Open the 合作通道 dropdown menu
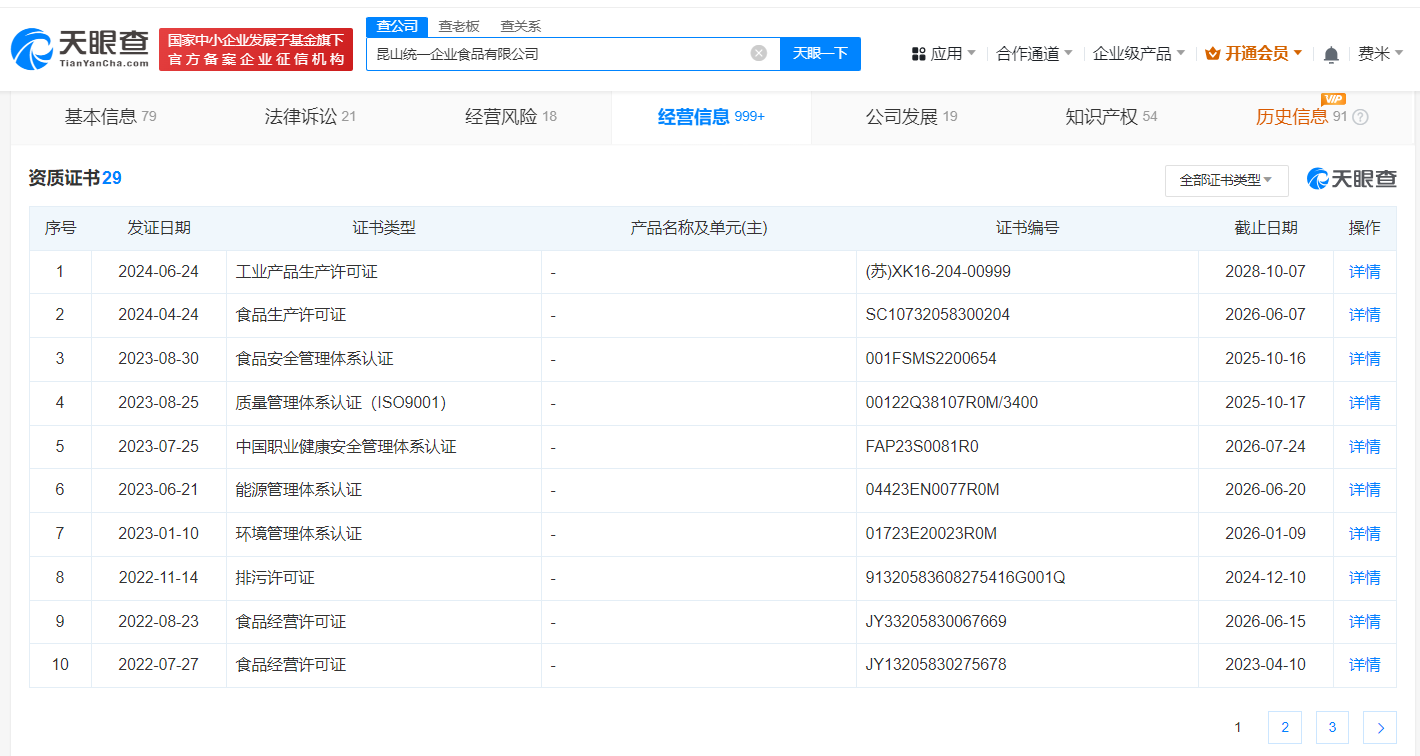The image size is (1420, 756). point(1034,54)
